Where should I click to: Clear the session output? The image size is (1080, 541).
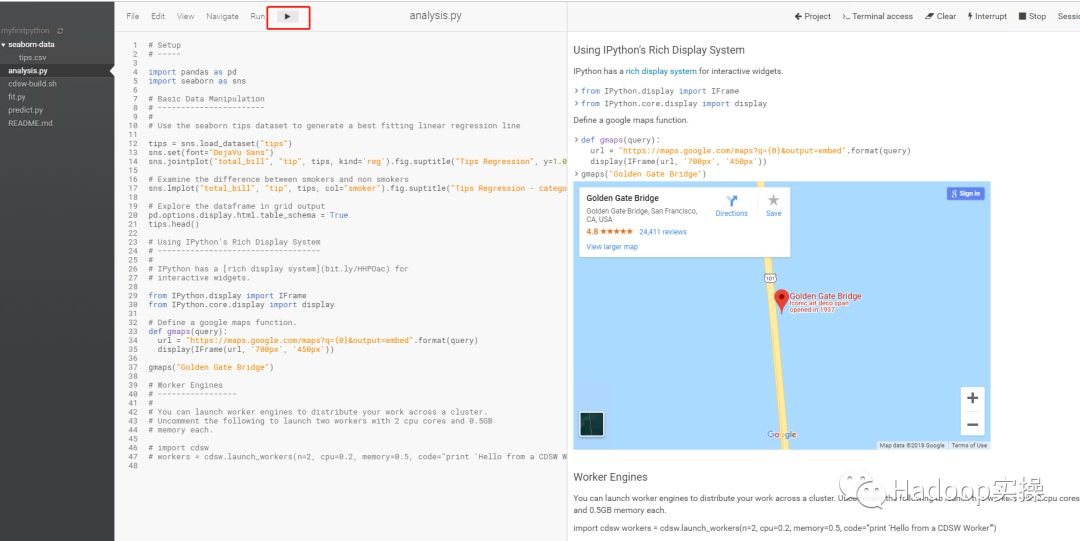coord(940,17)
